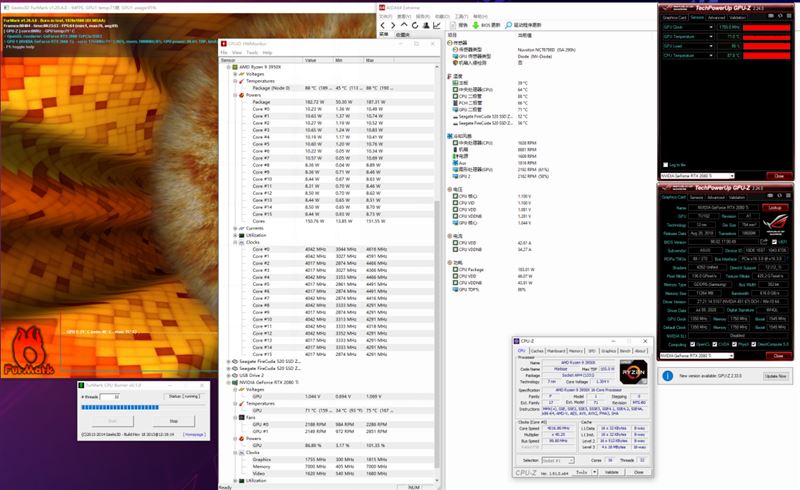Click the blue info icon in update notice
Screen dimensions: 800x490
click(x=667, y=376)
